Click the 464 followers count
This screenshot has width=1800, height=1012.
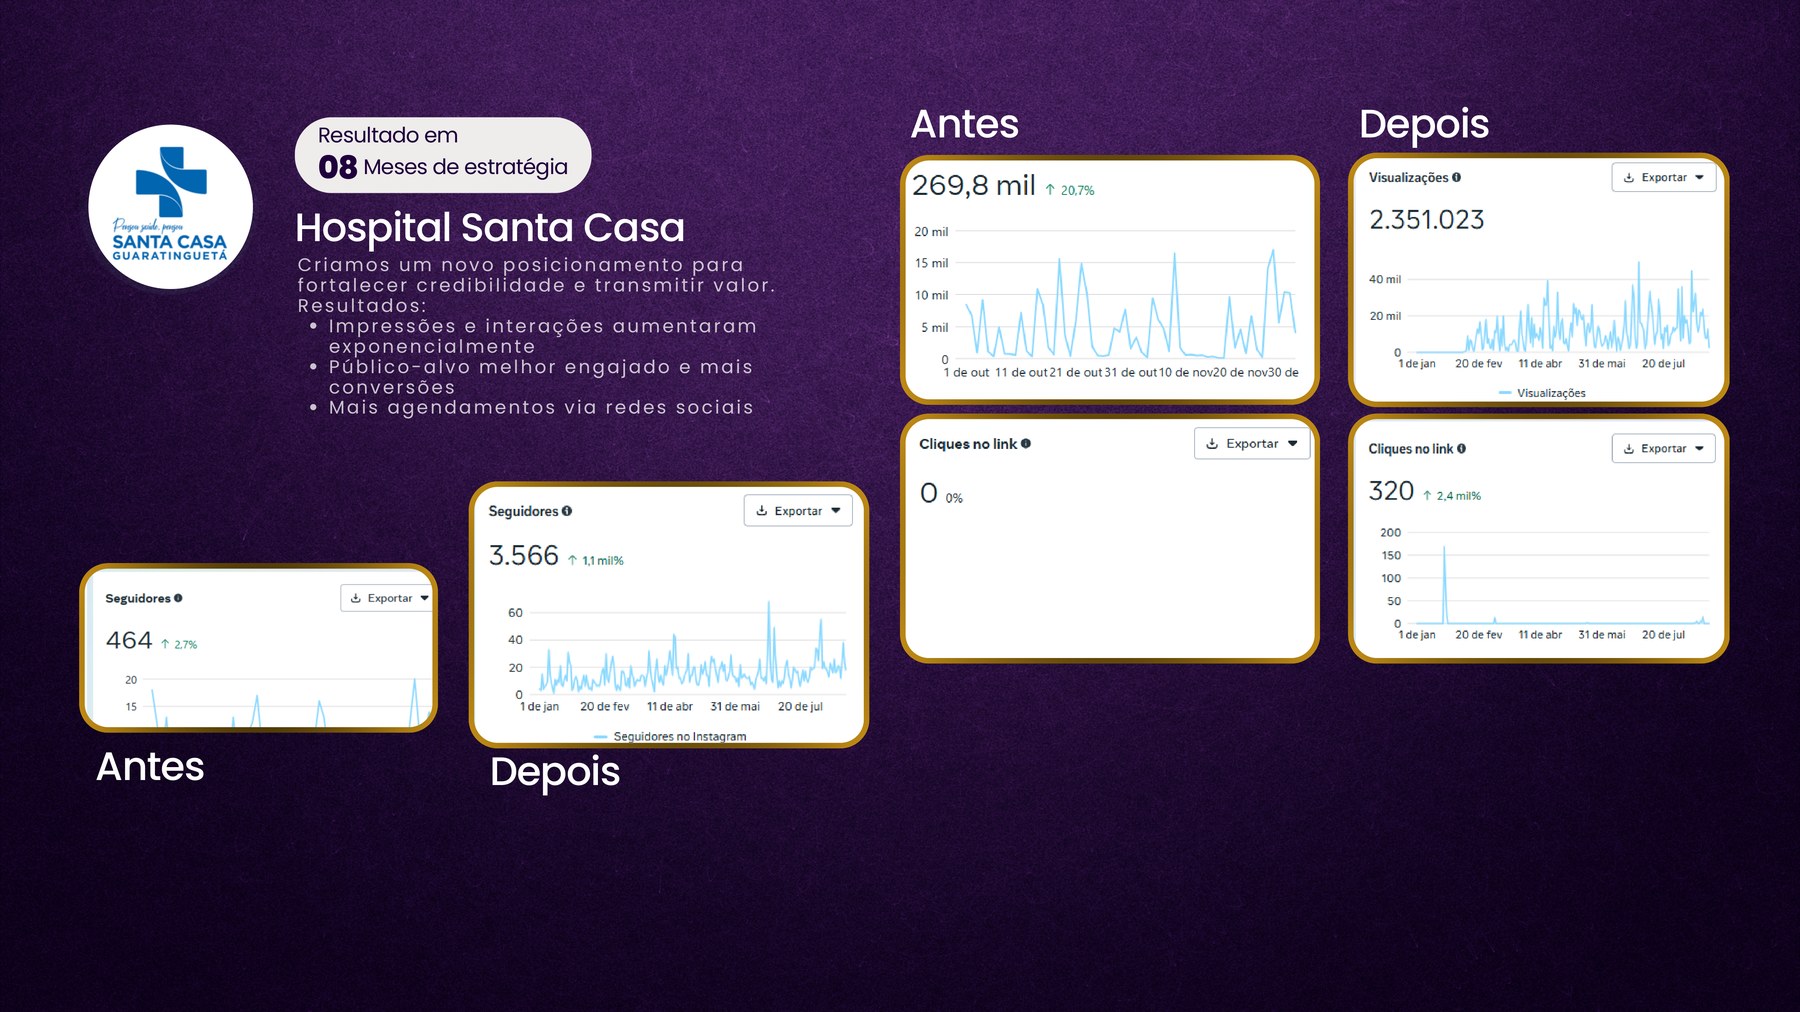129,640
